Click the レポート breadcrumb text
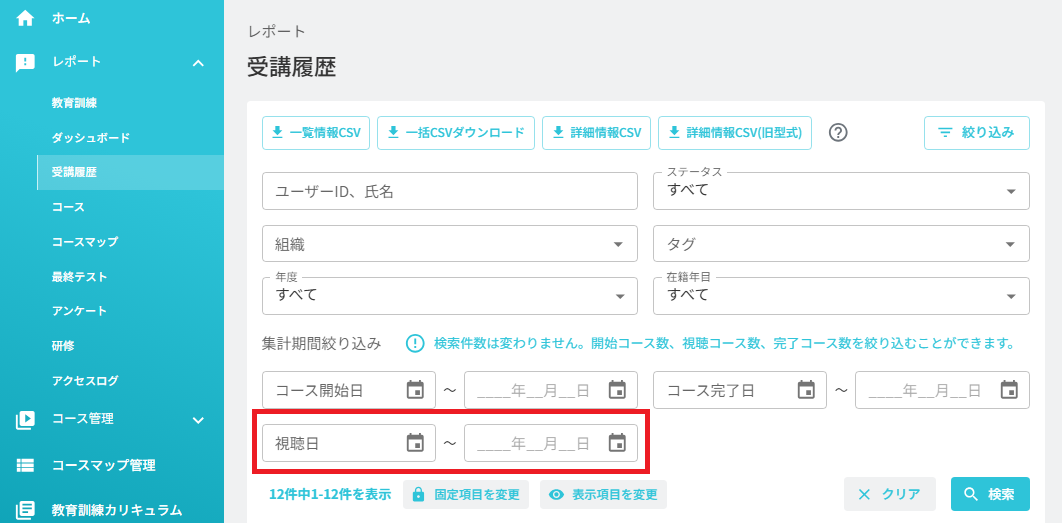 click(x=277, y=31)
